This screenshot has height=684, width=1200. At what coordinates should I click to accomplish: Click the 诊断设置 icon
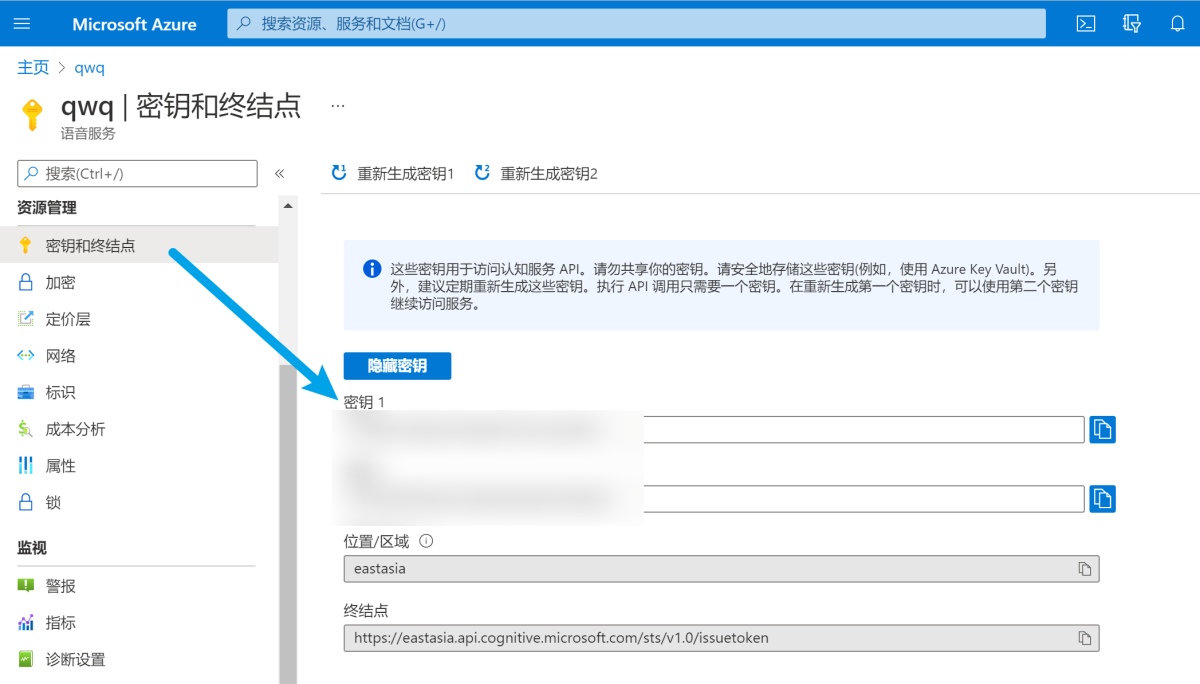pyautogui.click(x=26, y=659)
